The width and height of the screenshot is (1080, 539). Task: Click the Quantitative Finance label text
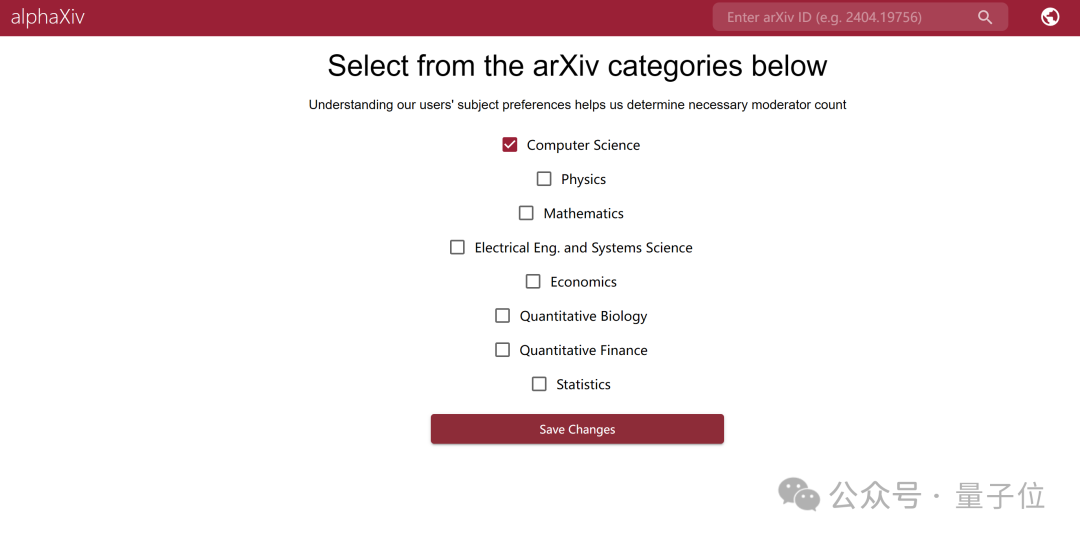click(583, 350)
